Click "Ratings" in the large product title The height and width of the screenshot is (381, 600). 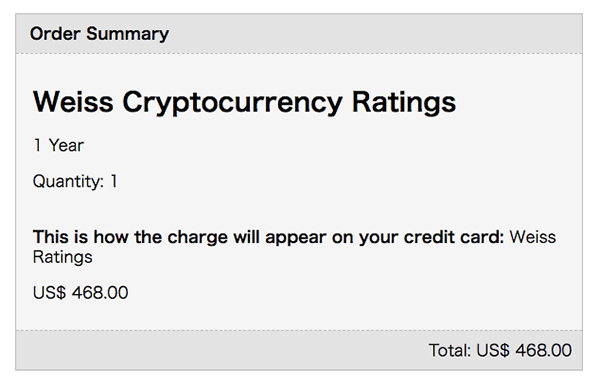[404, 103]
